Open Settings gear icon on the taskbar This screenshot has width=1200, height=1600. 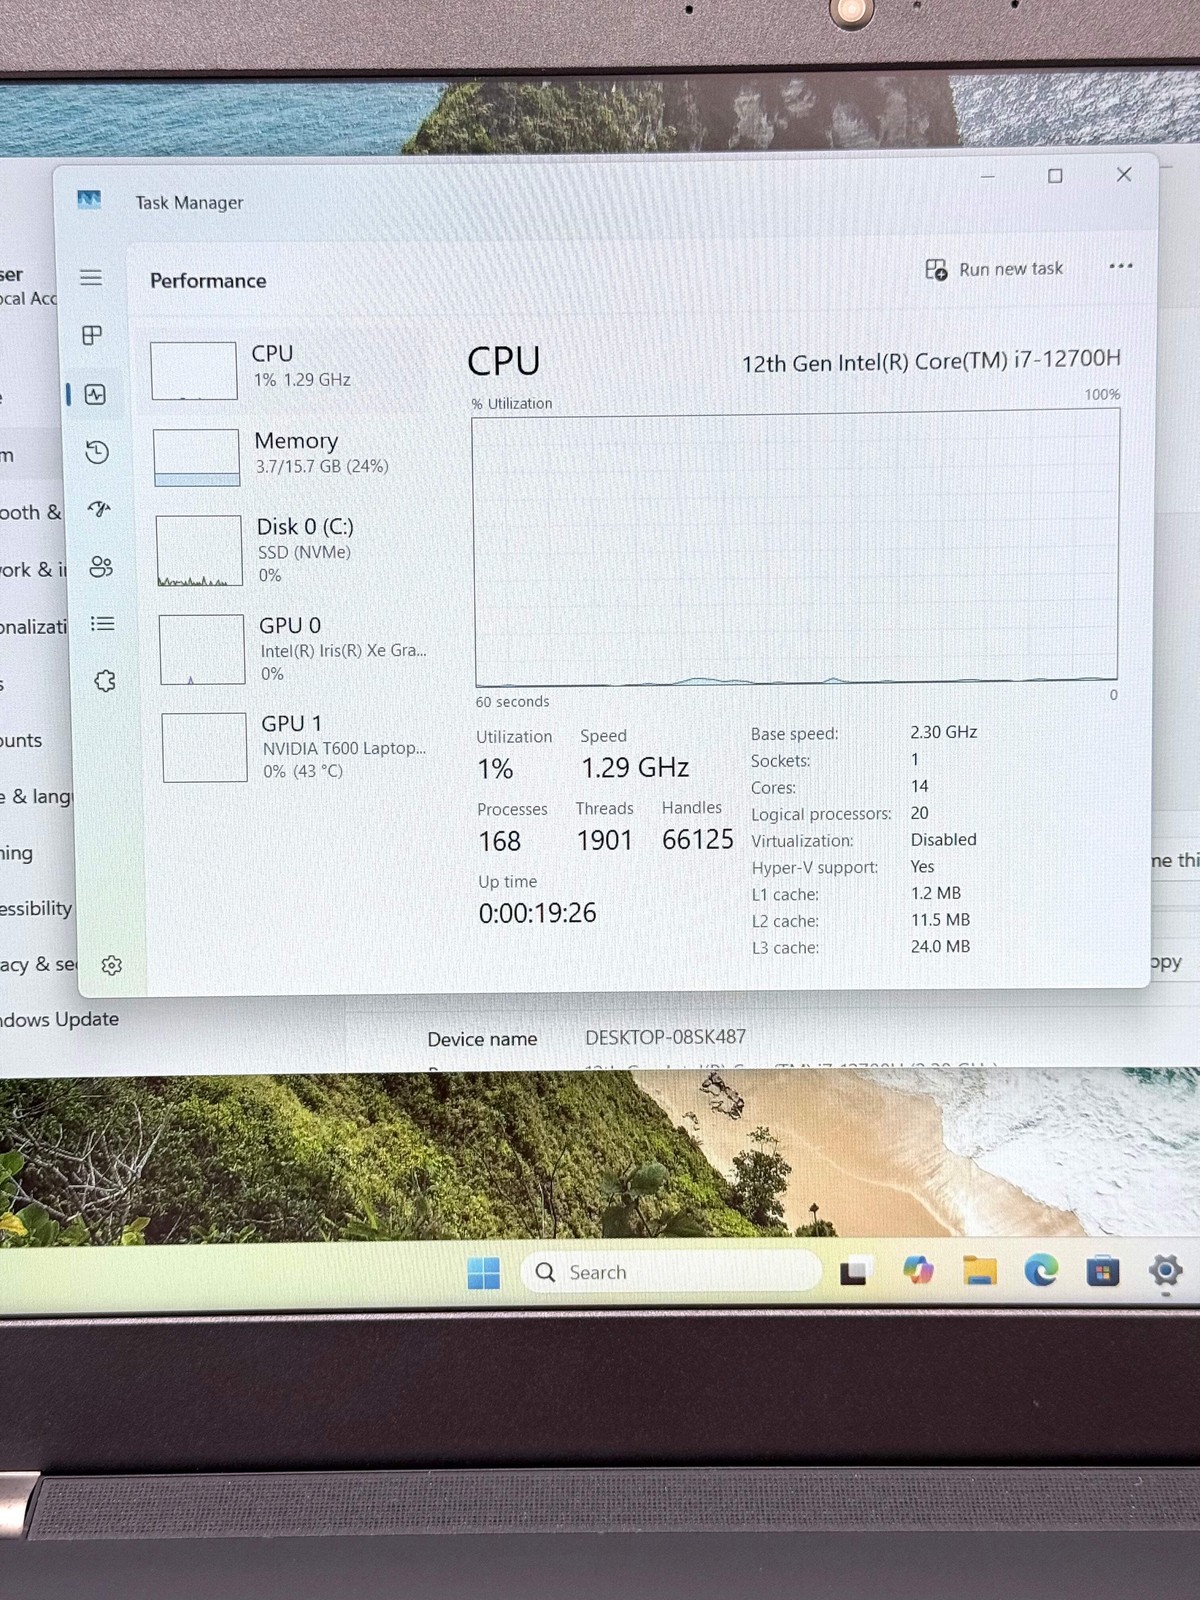[x=1165, y=1271]
